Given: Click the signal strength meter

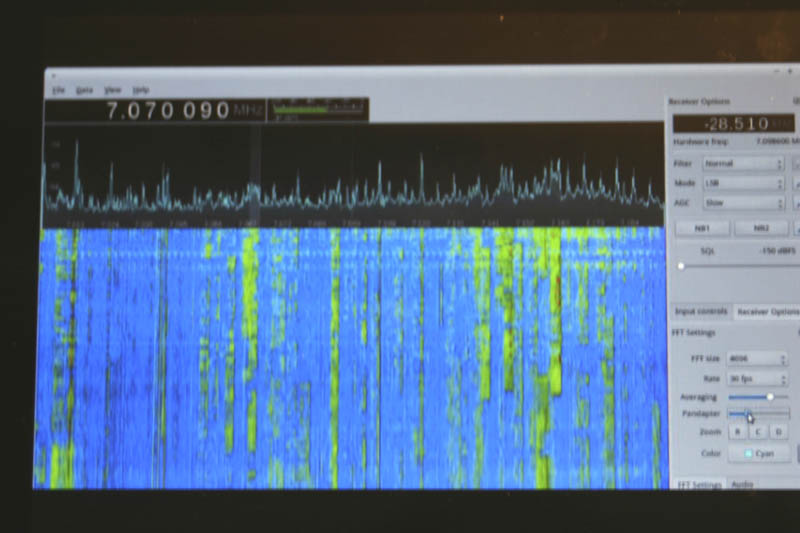Looking at the screenshot, I should [x=318, y=110].
